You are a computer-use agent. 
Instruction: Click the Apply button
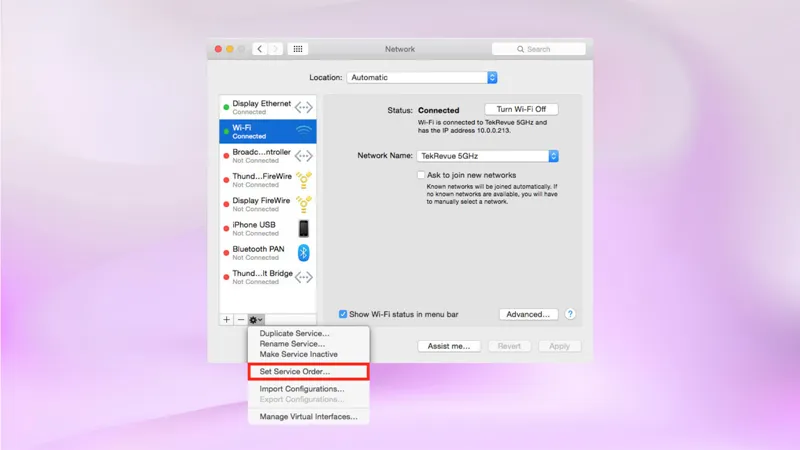(559, 346)
